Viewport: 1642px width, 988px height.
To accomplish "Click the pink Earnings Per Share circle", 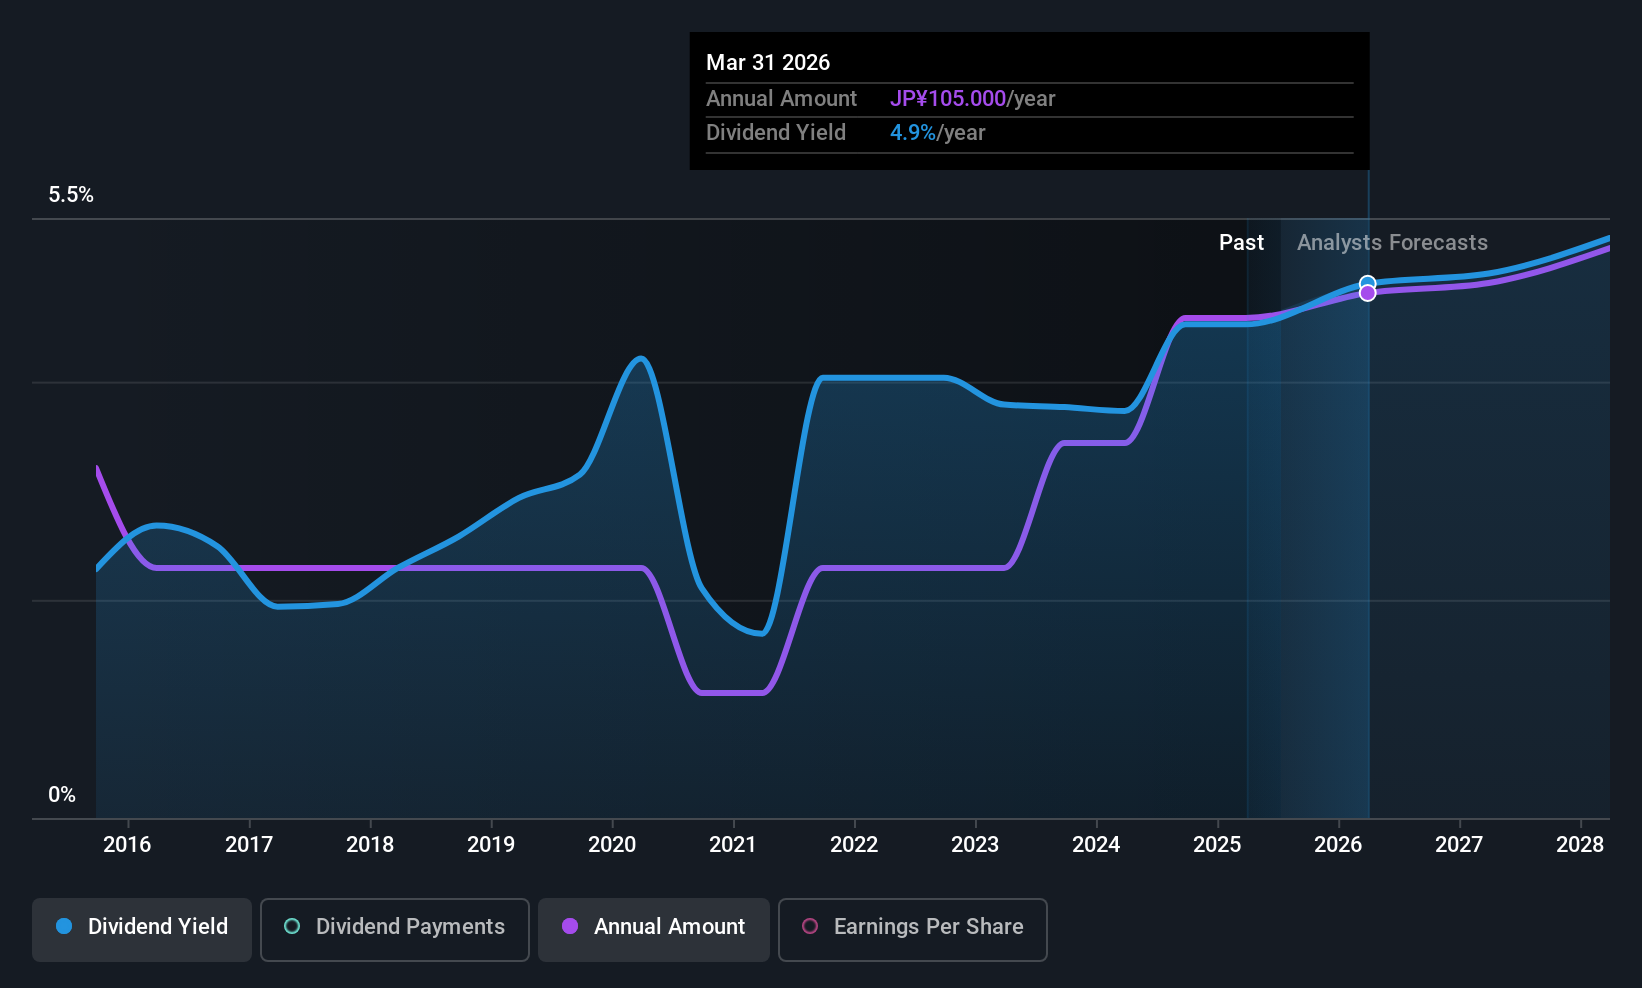I will pos(810,926).
